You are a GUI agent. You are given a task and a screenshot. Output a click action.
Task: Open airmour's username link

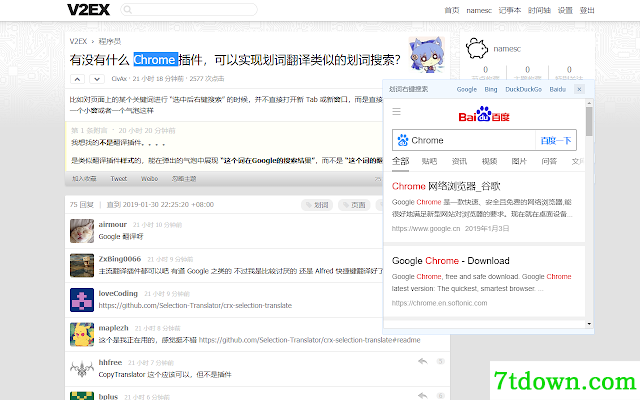pos(113,224)
